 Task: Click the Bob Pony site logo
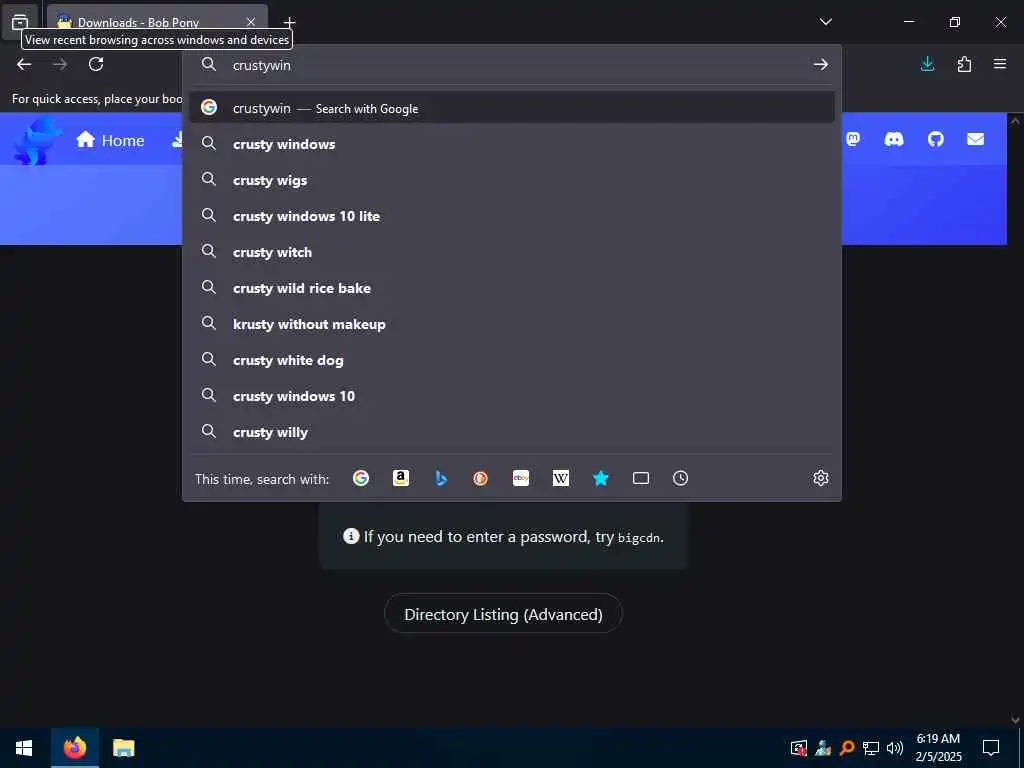37,140
